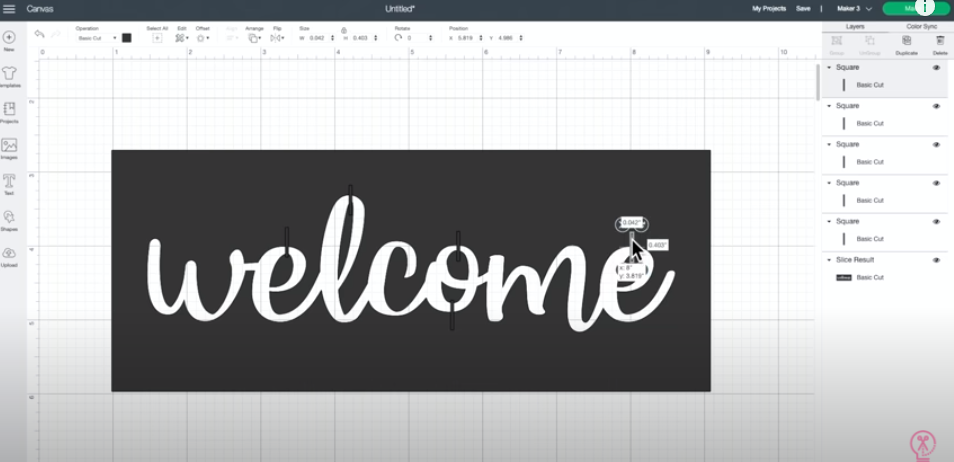Viewport: 954px width, 462px height.
Task: Click the Select All icon
Action: point(157,38)
